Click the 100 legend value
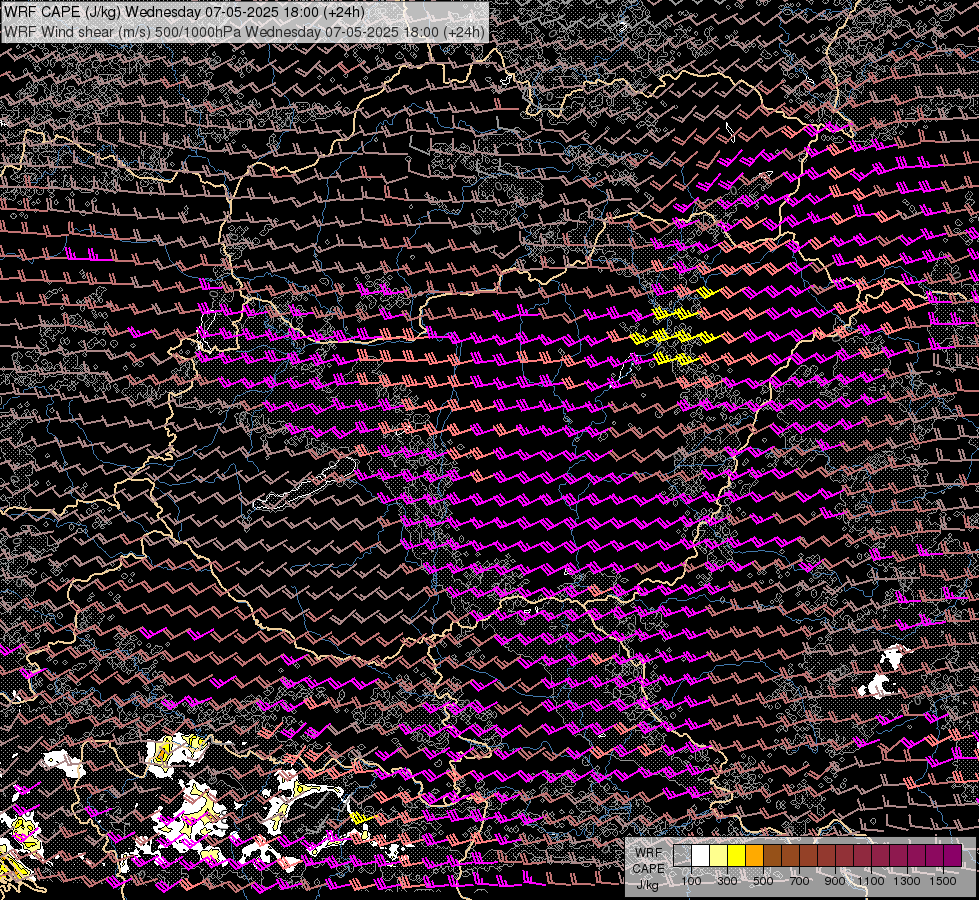Viewport: 979px width, 900px height. click(691, 881)
